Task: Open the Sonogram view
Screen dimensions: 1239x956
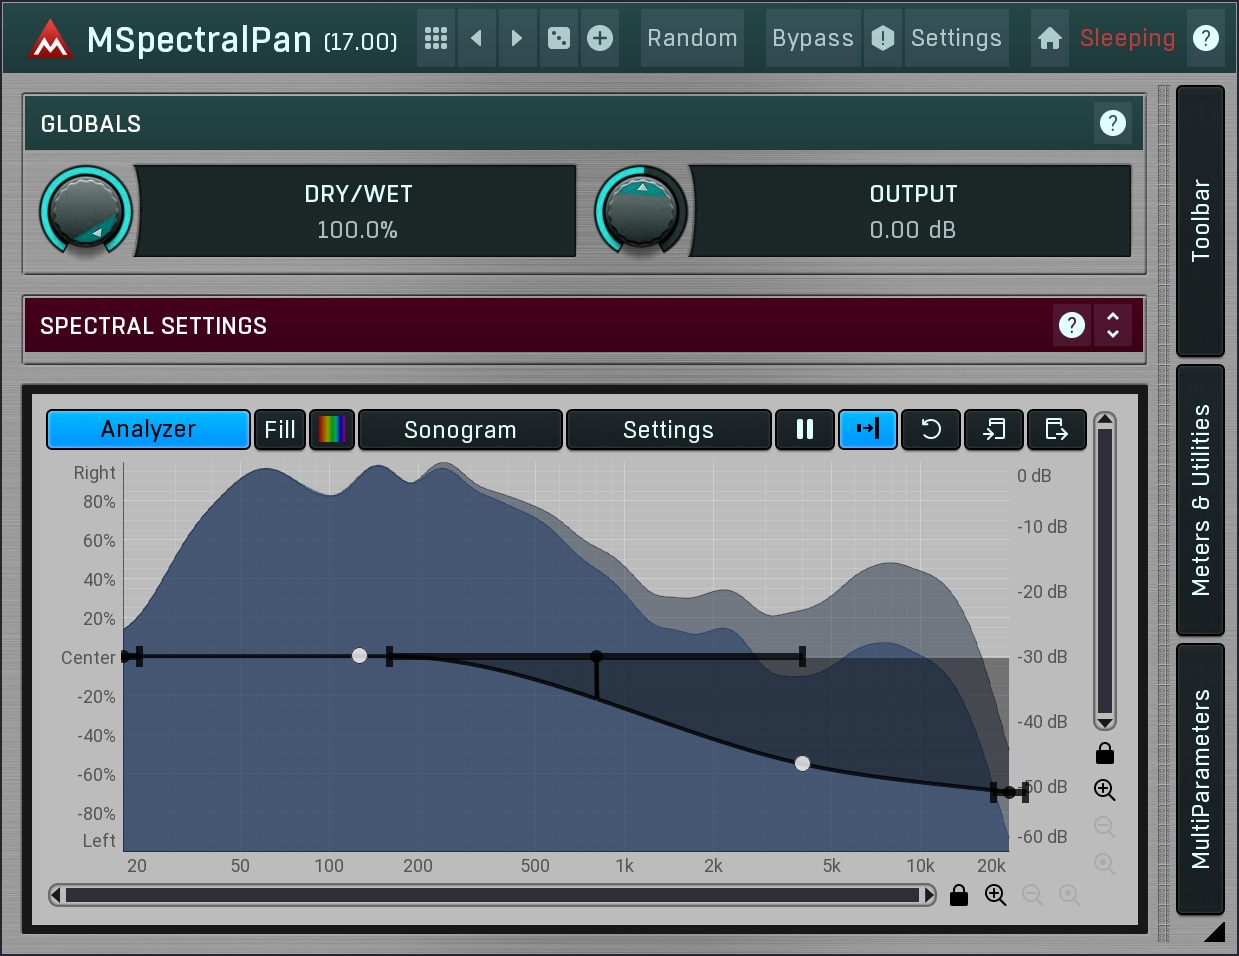Action: coord(460,429)
